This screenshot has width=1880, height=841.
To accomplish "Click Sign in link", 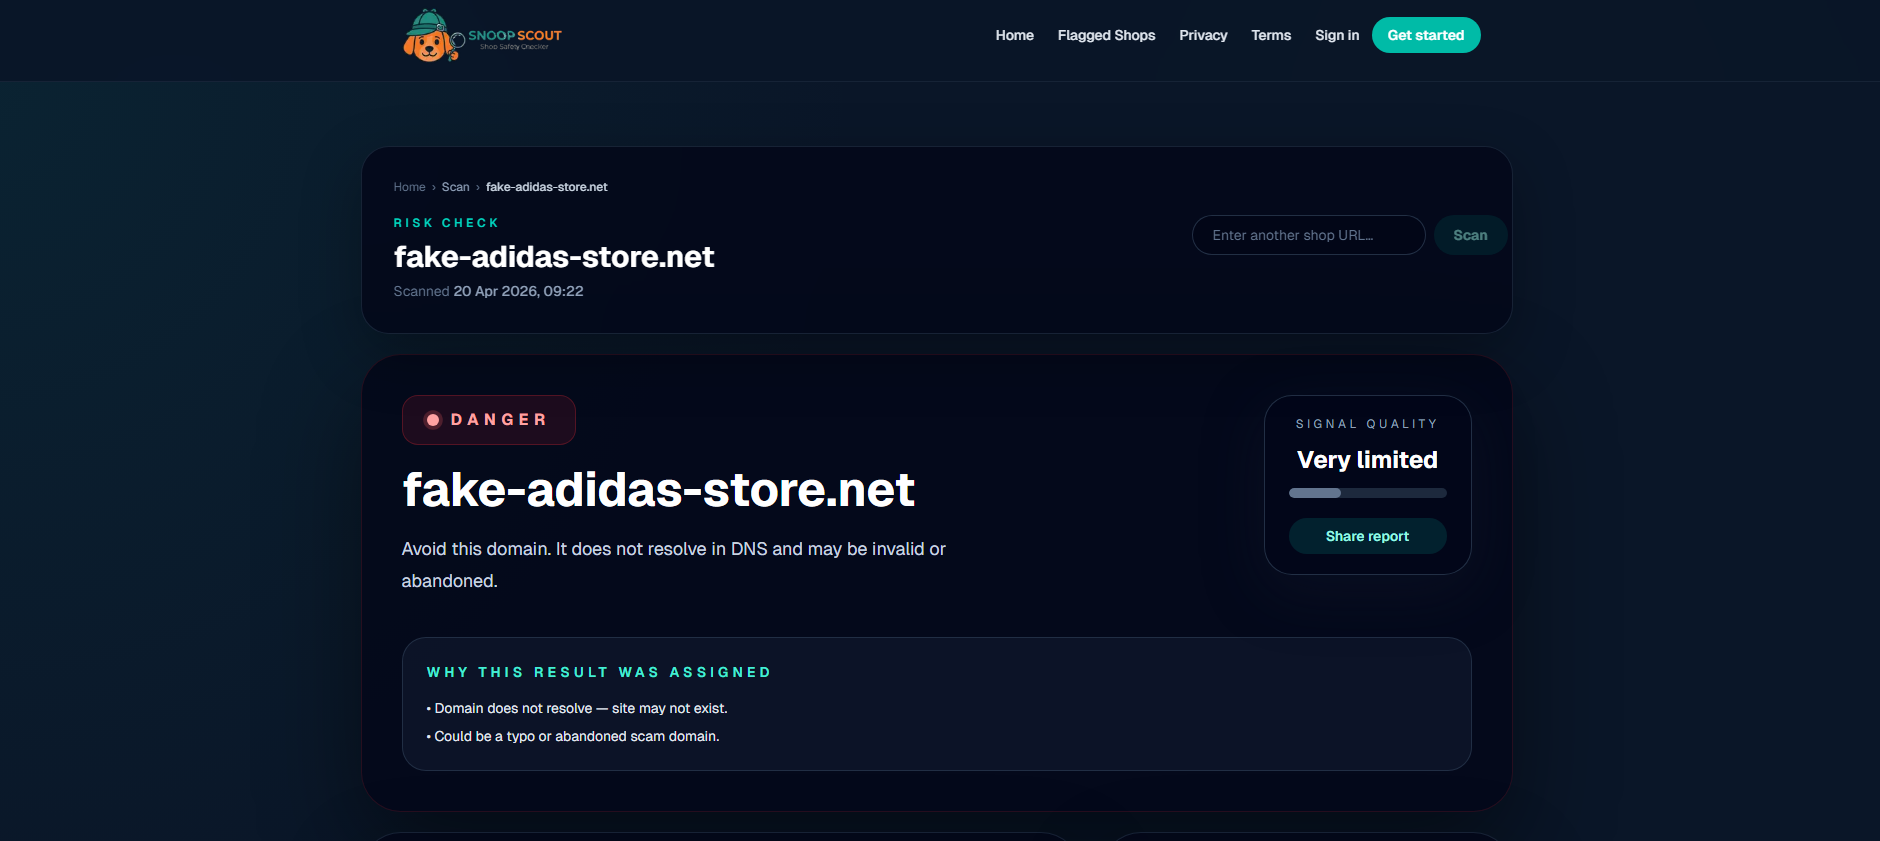I will tap(1337, 35).
